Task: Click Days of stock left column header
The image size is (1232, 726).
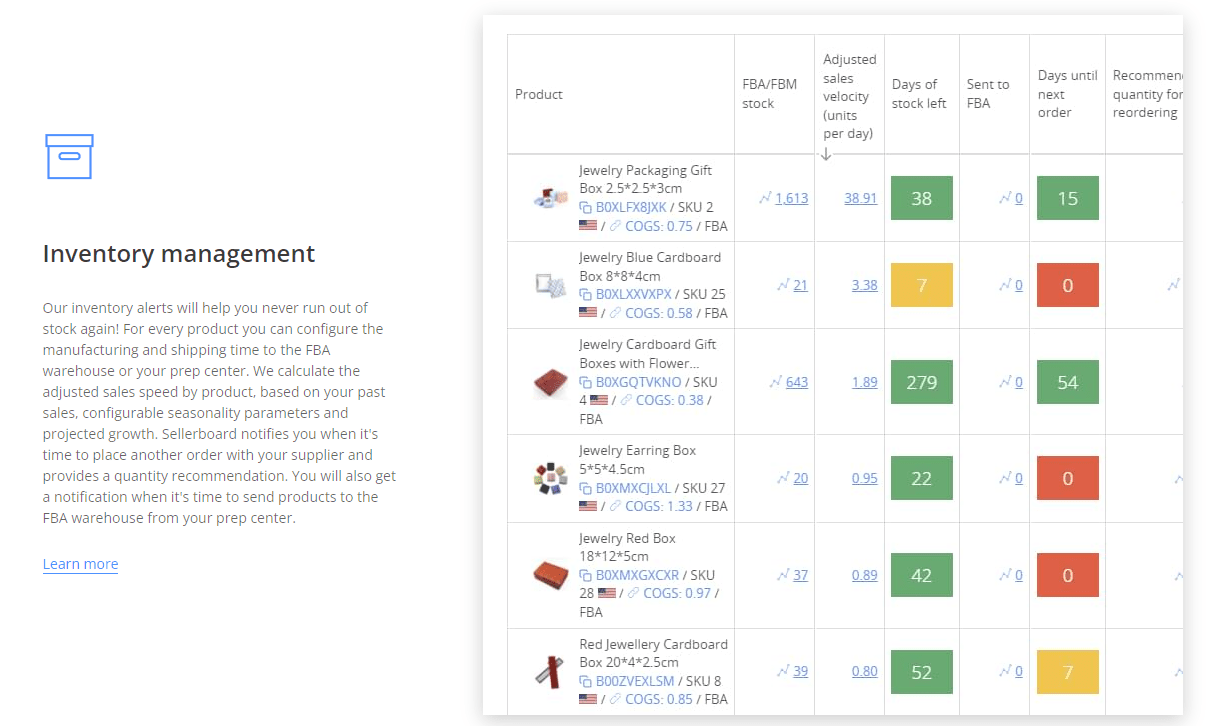Action: (x=919, y=94)
